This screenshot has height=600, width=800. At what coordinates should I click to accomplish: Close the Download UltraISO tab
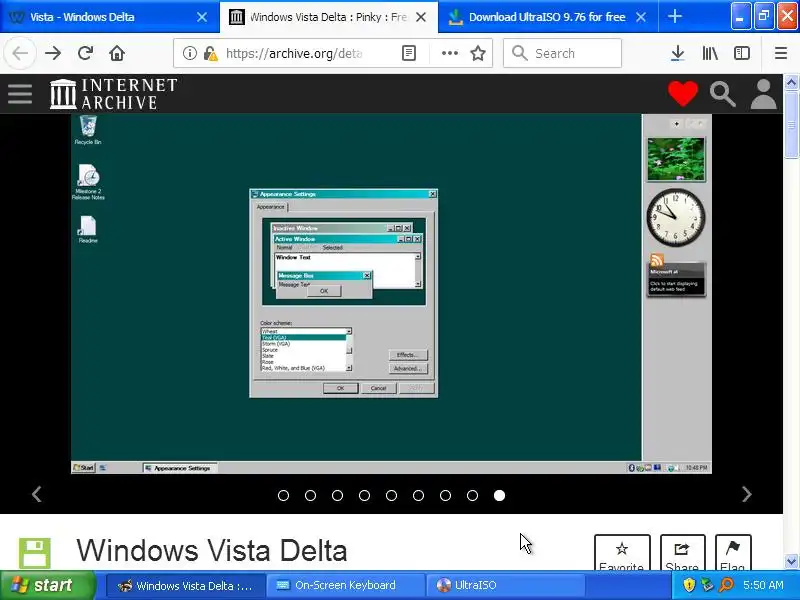click(x=641, y=17)
